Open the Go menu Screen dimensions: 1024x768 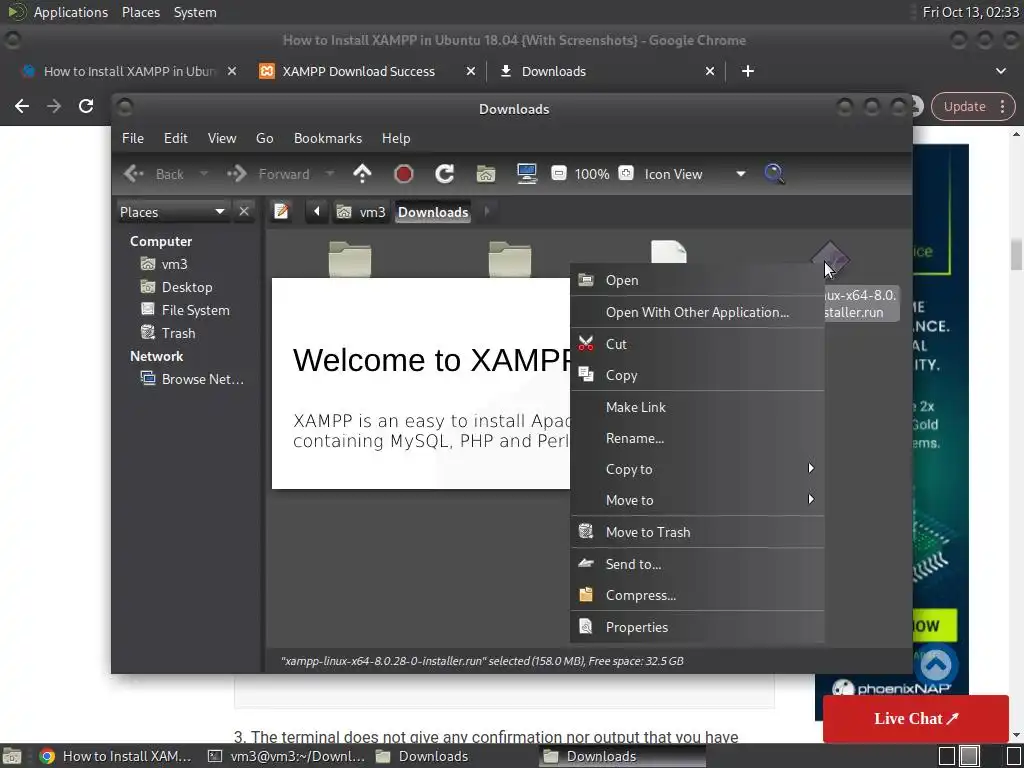click(x=264, y=138)
